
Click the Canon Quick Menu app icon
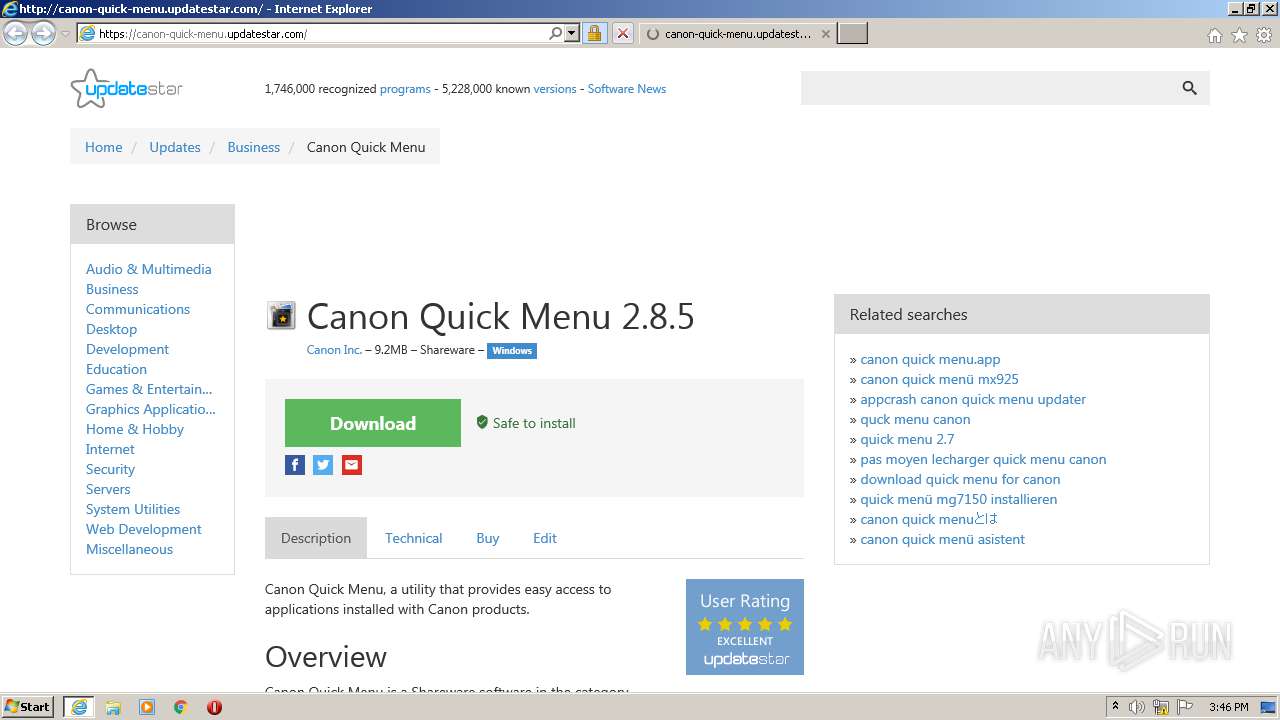[x=281, y=316]
